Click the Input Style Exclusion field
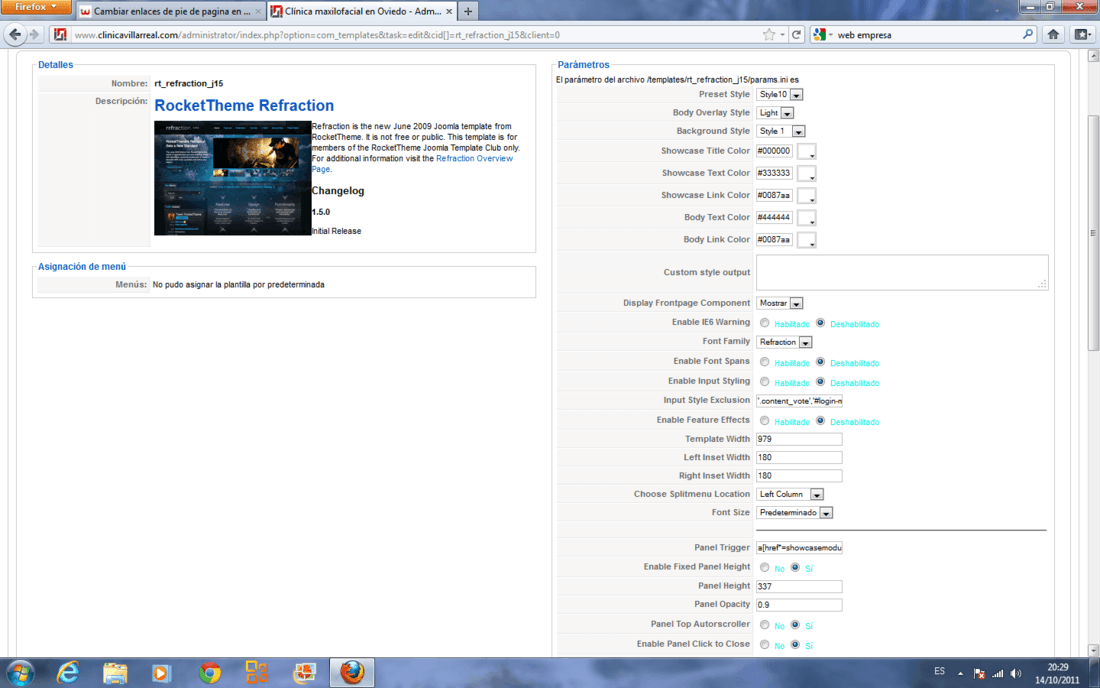 [x=799, y=400]
